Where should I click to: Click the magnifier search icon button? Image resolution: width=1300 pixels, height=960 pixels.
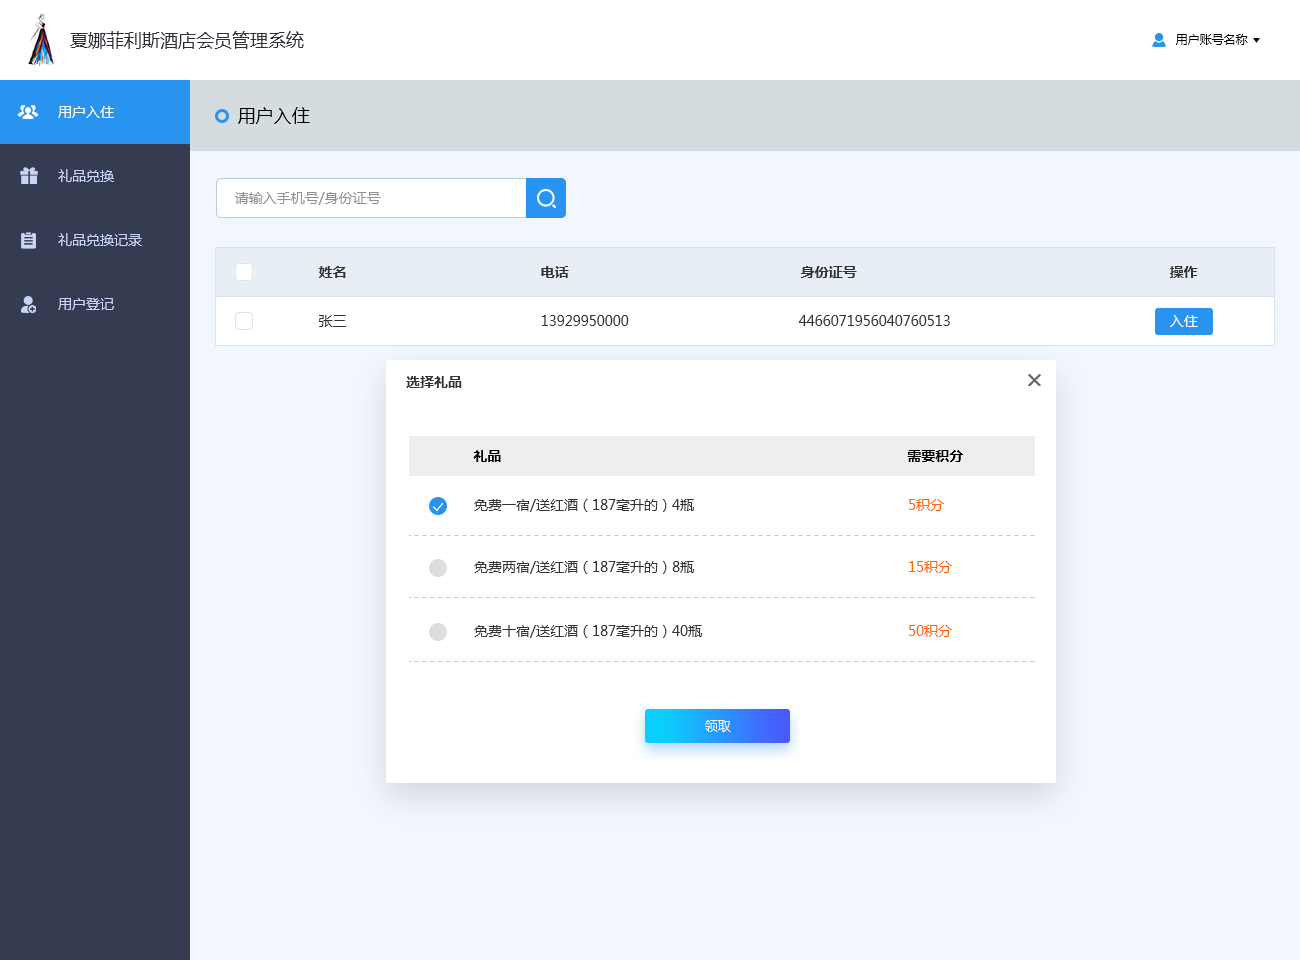point(546,198)
